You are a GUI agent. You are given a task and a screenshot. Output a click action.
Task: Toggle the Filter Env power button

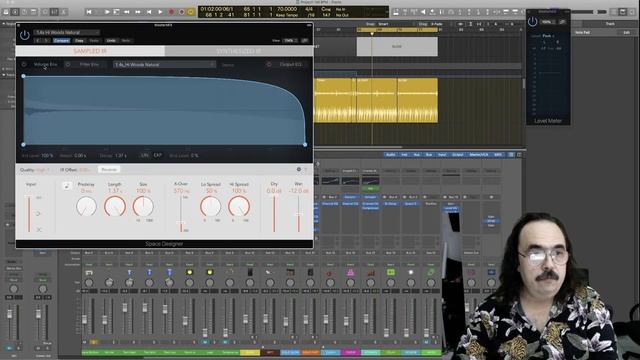tap(68, 64)
